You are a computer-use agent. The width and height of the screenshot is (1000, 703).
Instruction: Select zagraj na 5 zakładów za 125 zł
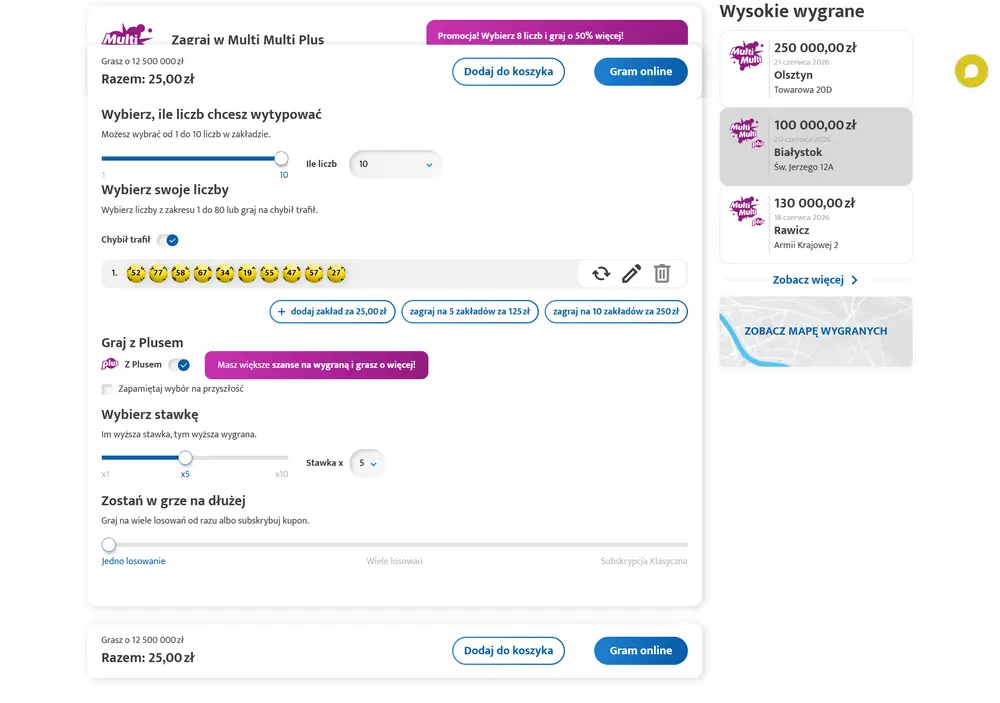point(470,311)
